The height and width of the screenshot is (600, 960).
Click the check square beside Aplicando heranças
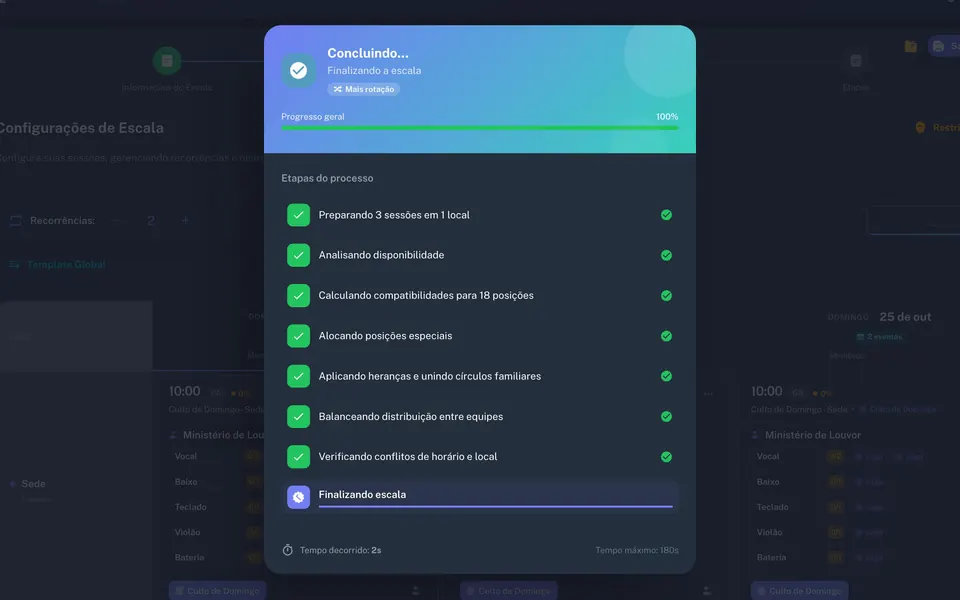(x=298, y=376)
